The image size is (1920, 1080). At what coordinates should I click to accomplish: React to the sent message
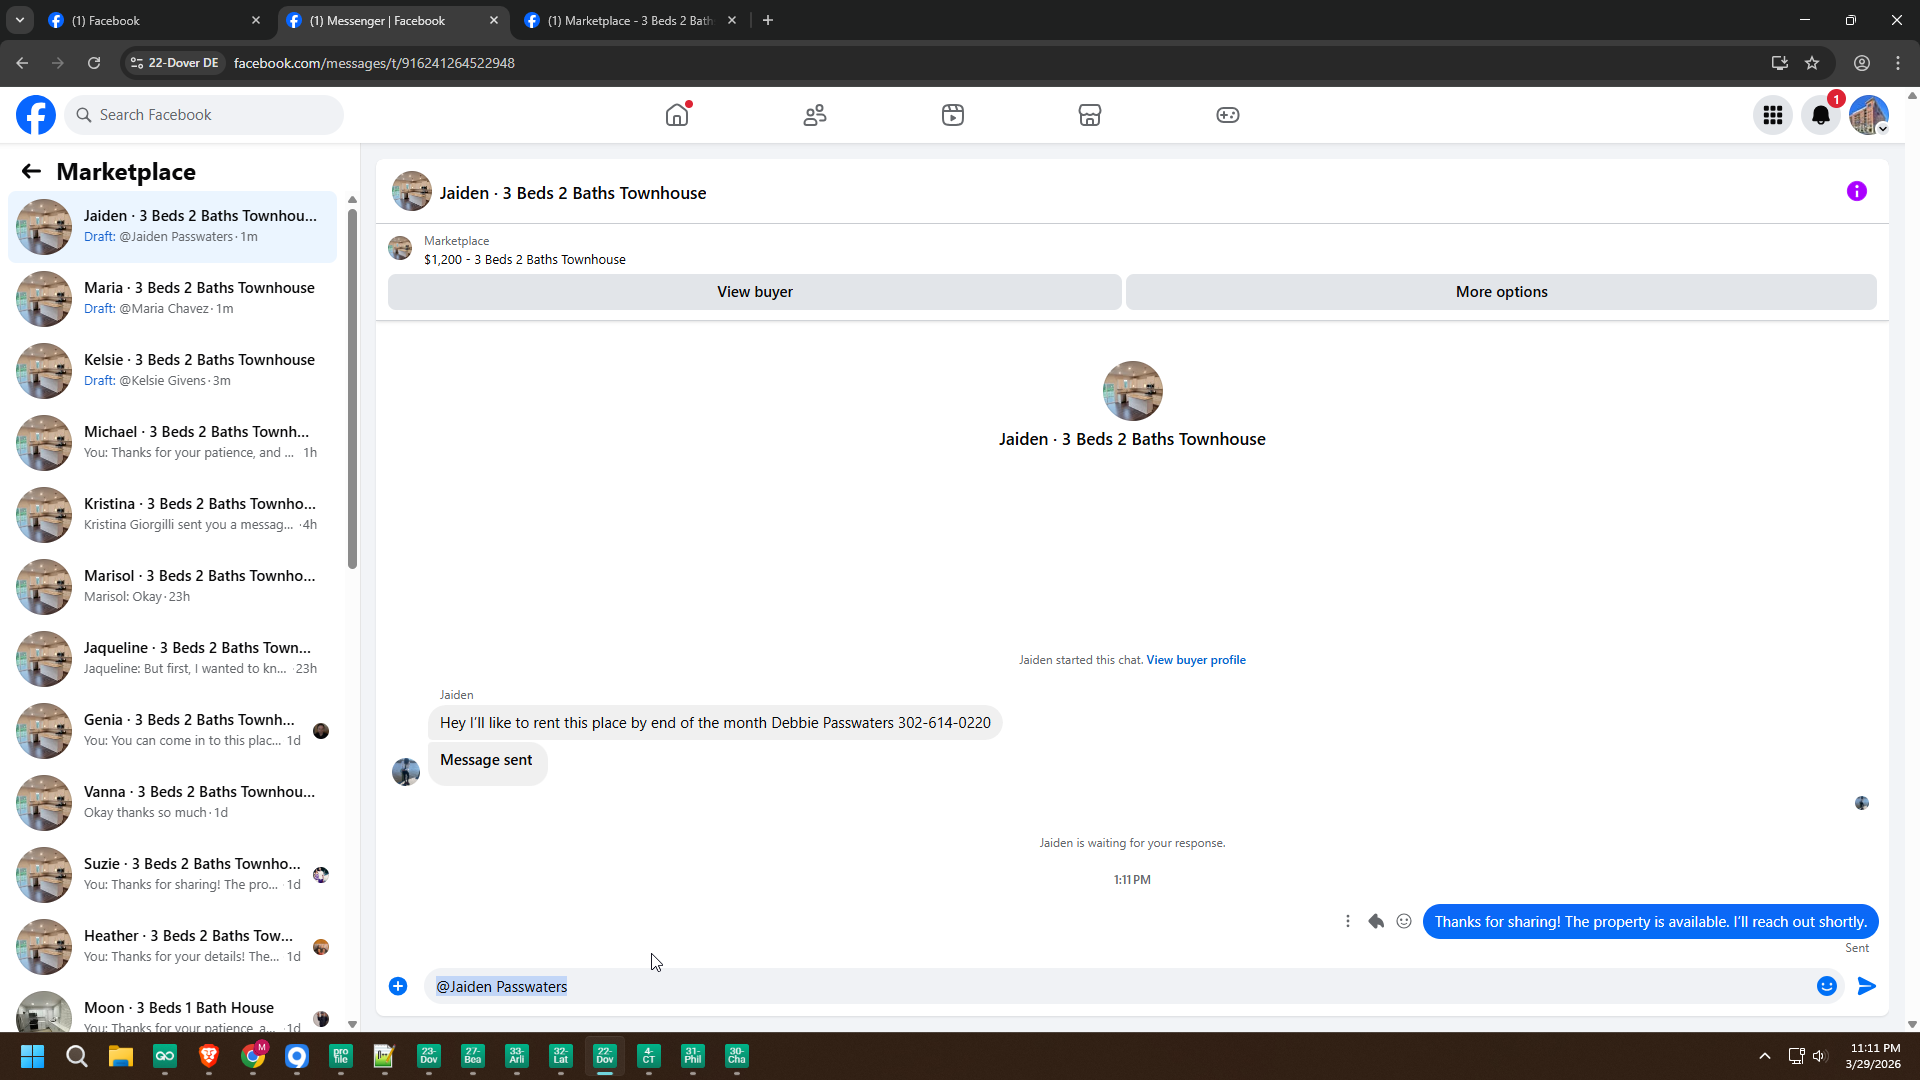tap(1404, 921)
